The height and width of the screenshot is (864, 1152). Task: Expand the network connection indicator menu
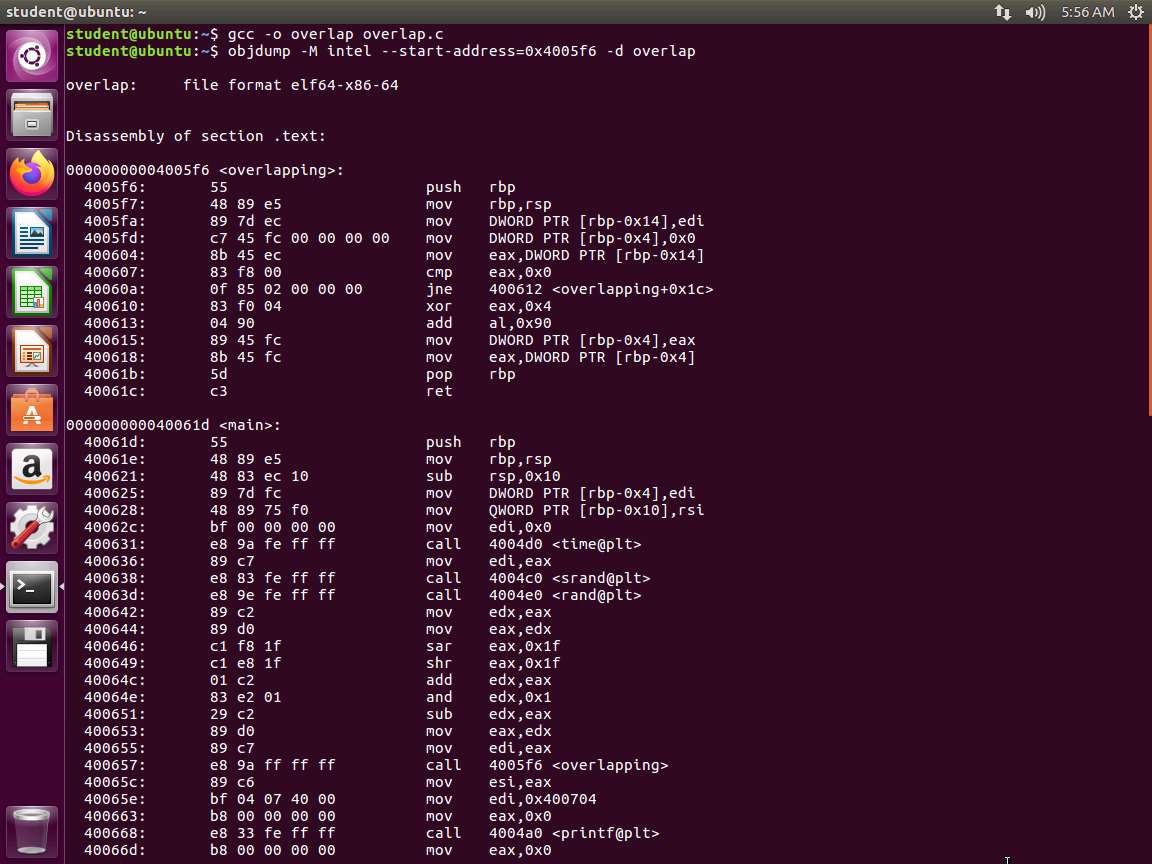[1002, 12]
